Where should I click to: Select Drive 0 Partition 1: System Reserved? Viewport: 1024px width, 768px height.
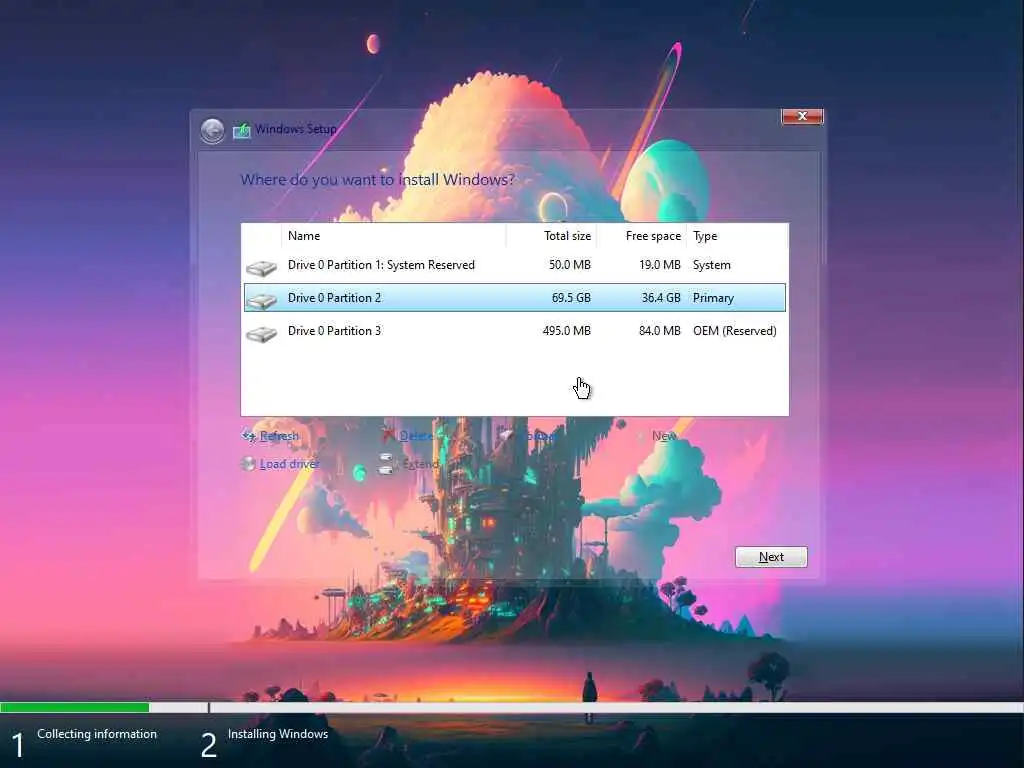tap(515, 265)
